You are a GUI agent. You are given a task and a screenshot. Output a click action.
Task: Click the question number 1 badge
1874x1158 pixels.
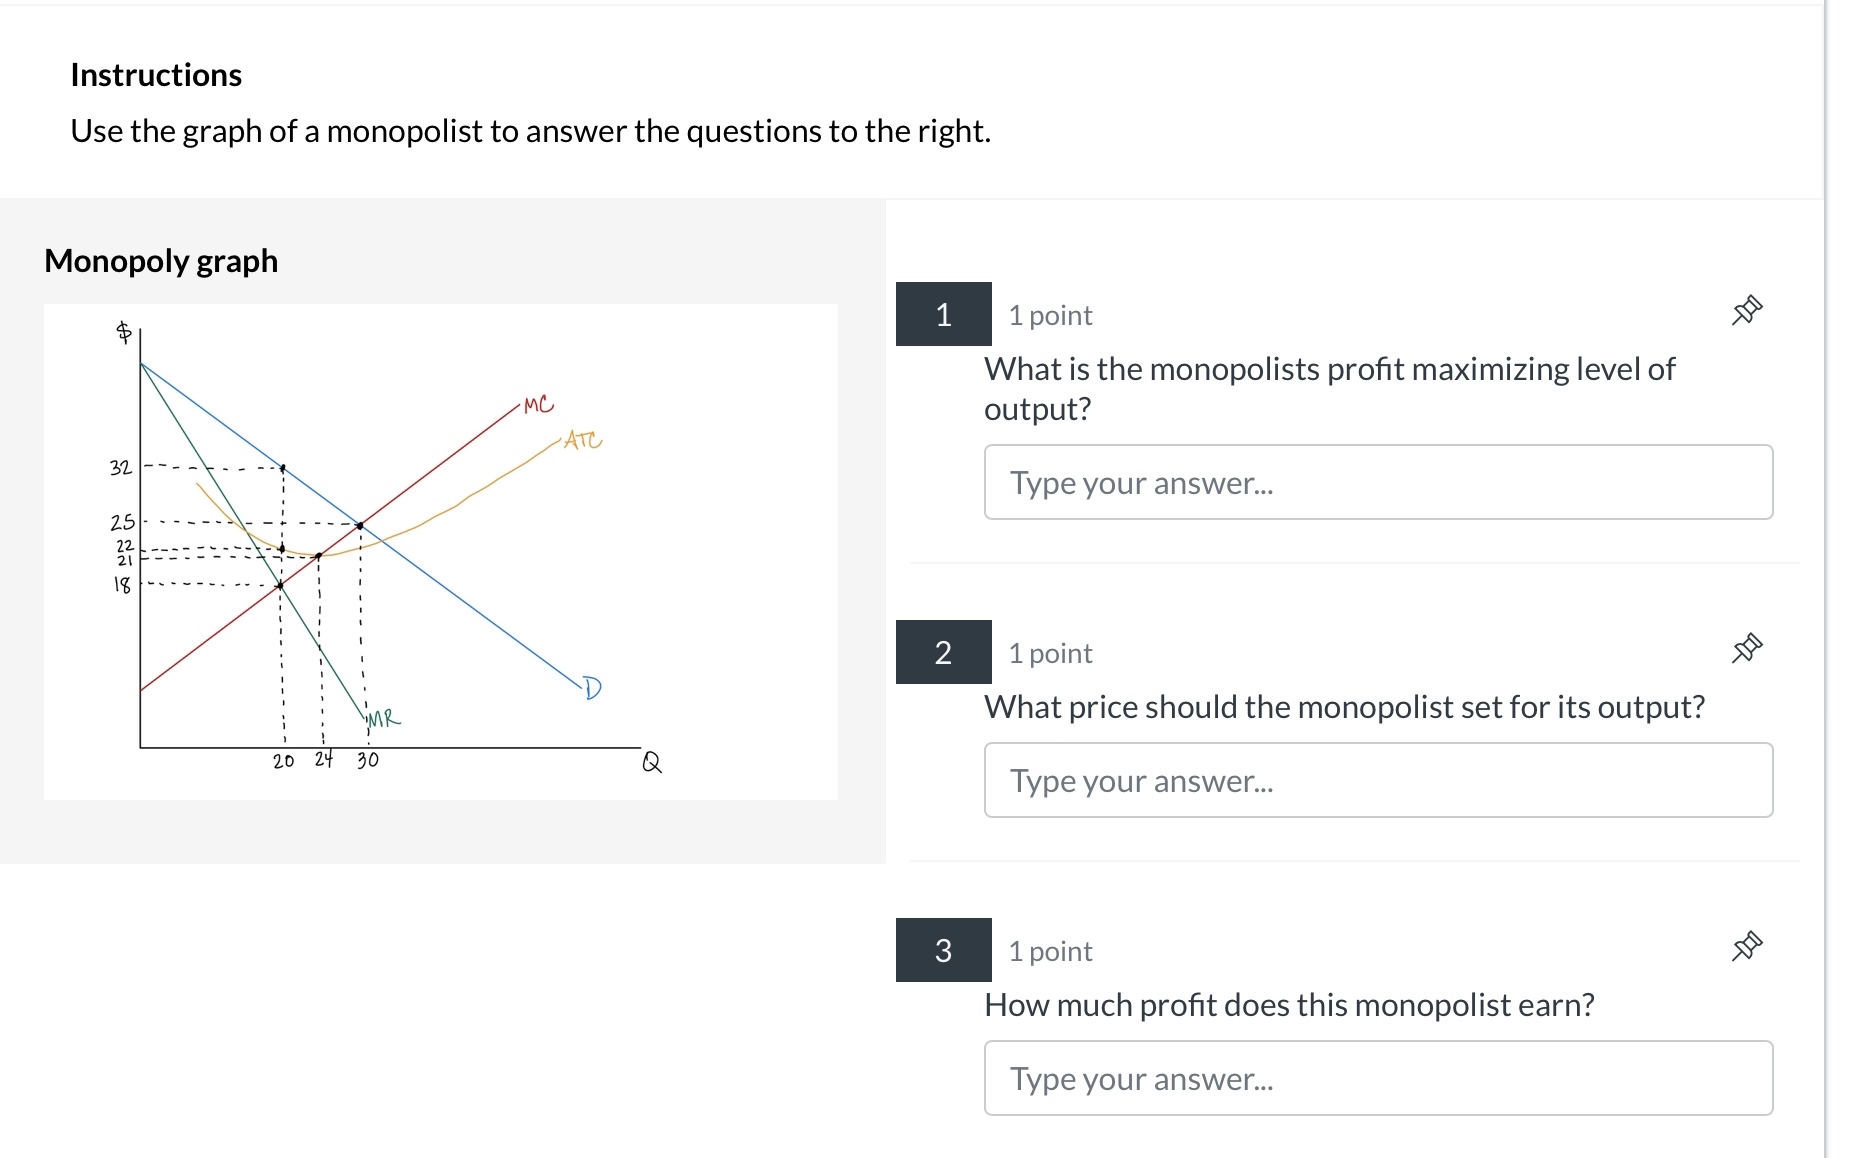click(943, 314)
